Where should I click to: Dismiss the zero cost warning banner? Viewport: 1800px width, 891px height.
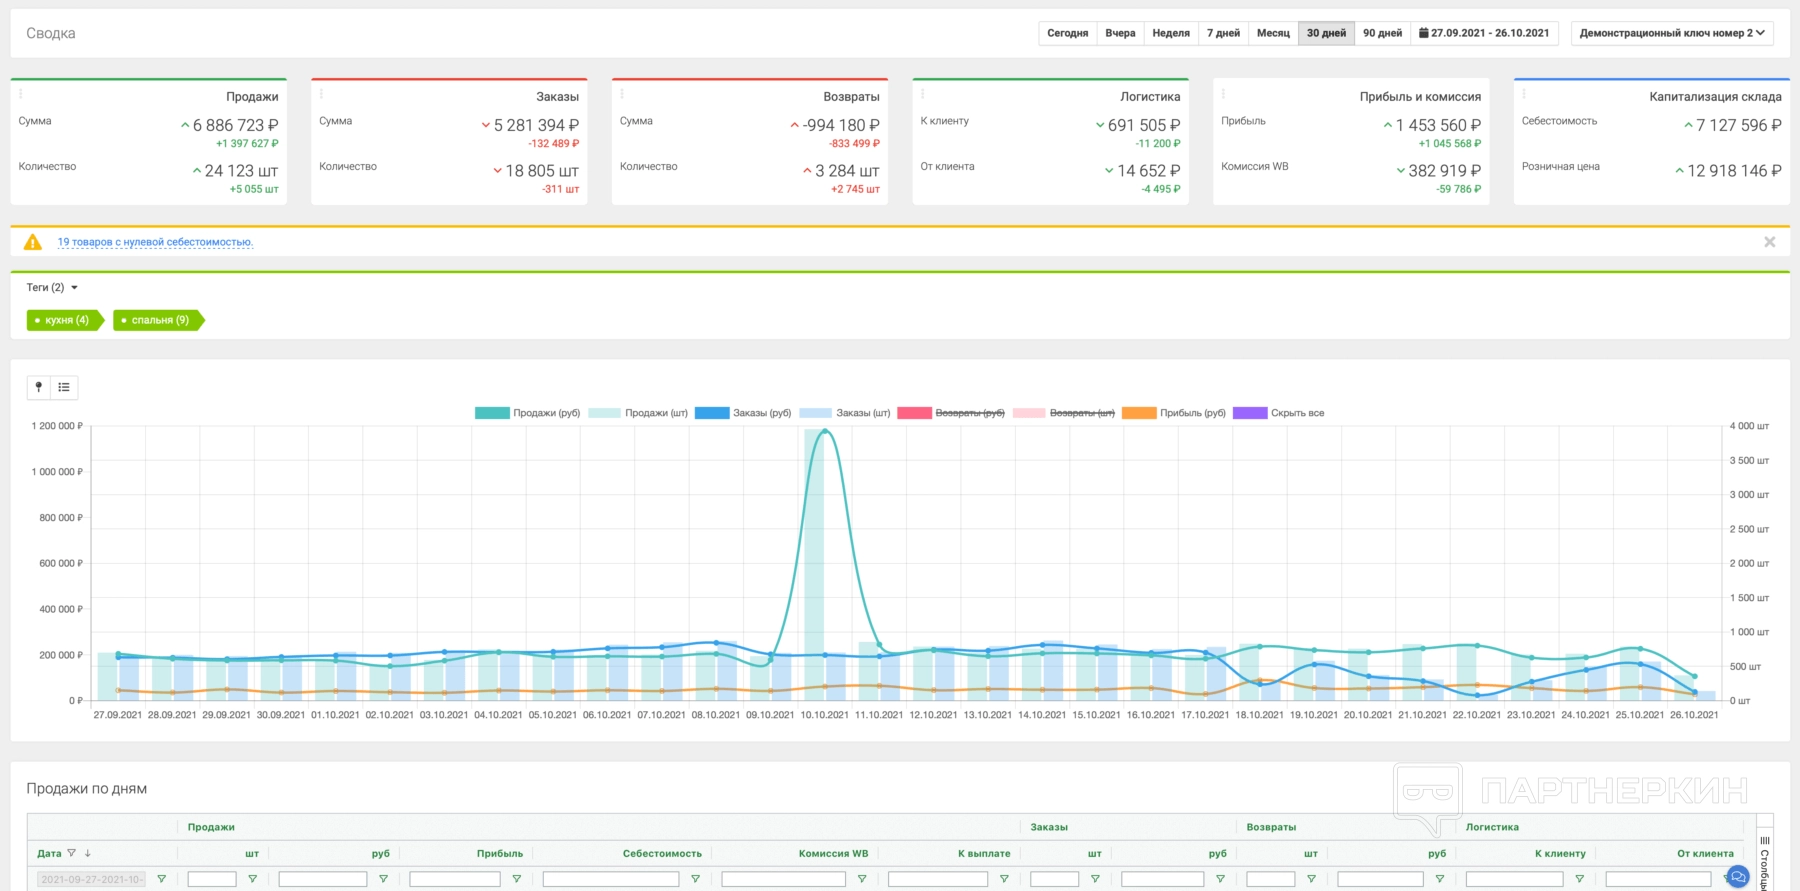click(1769, 242)
